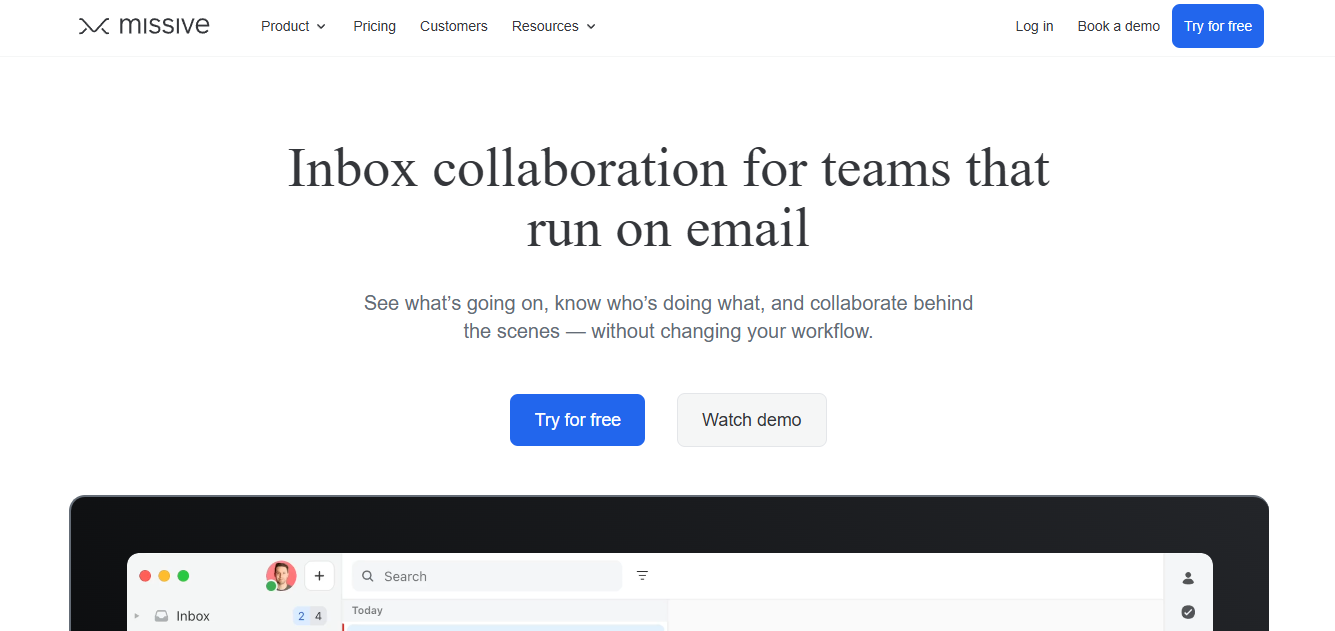1335x631 pixels.
Task: Open the Product dropdown menu
Action: [x=293, y=26]
